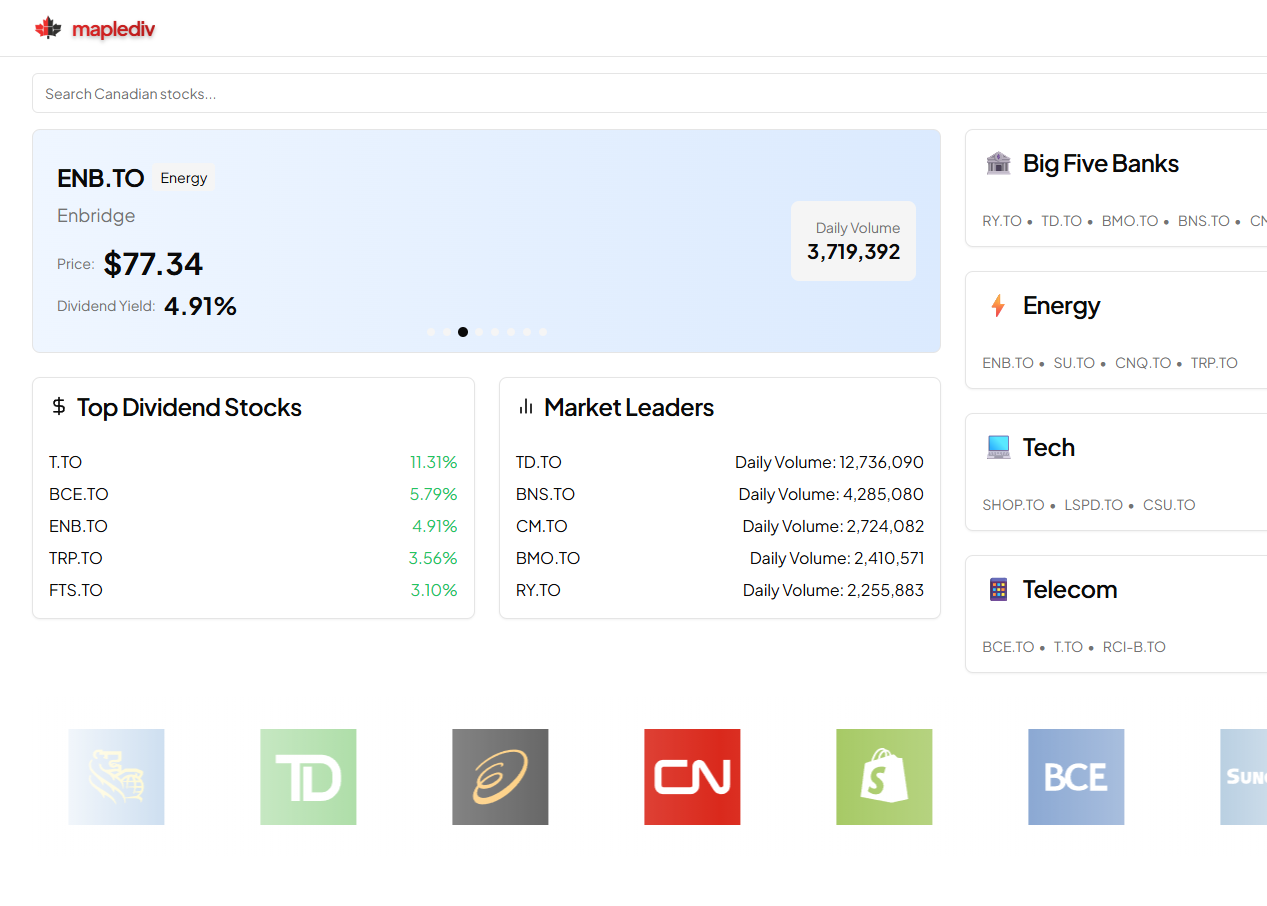This screenshot has height=906, width=1267.
Task: Click the Energy lightning bolt icon
Action: (998, 305)
